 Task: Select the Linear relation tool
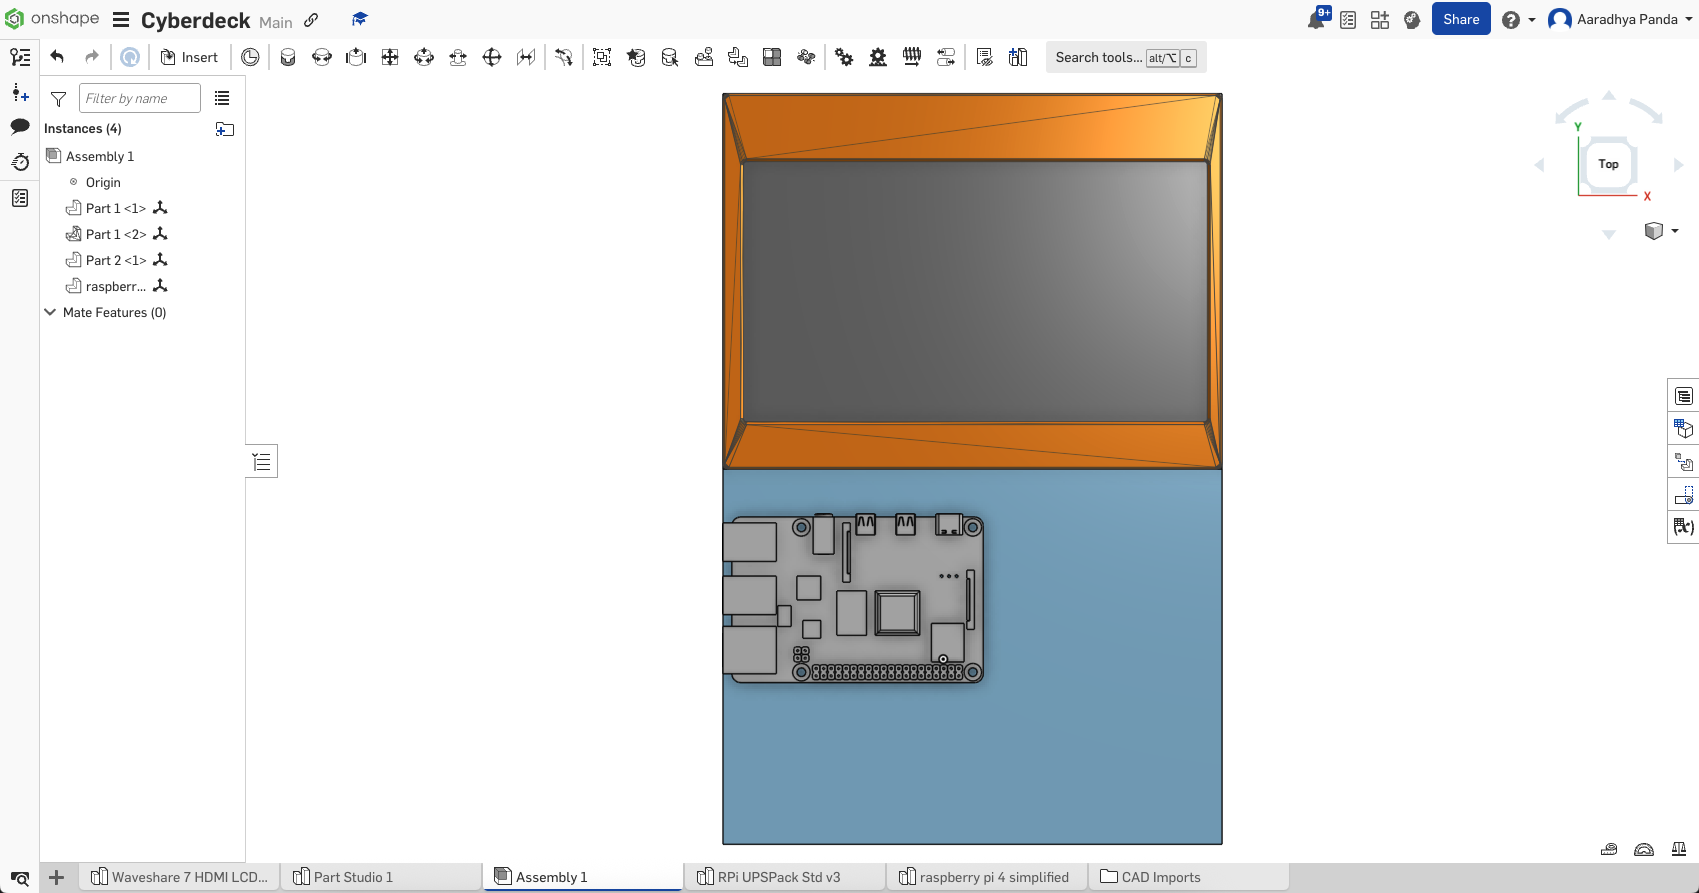(x=946, y=57)
